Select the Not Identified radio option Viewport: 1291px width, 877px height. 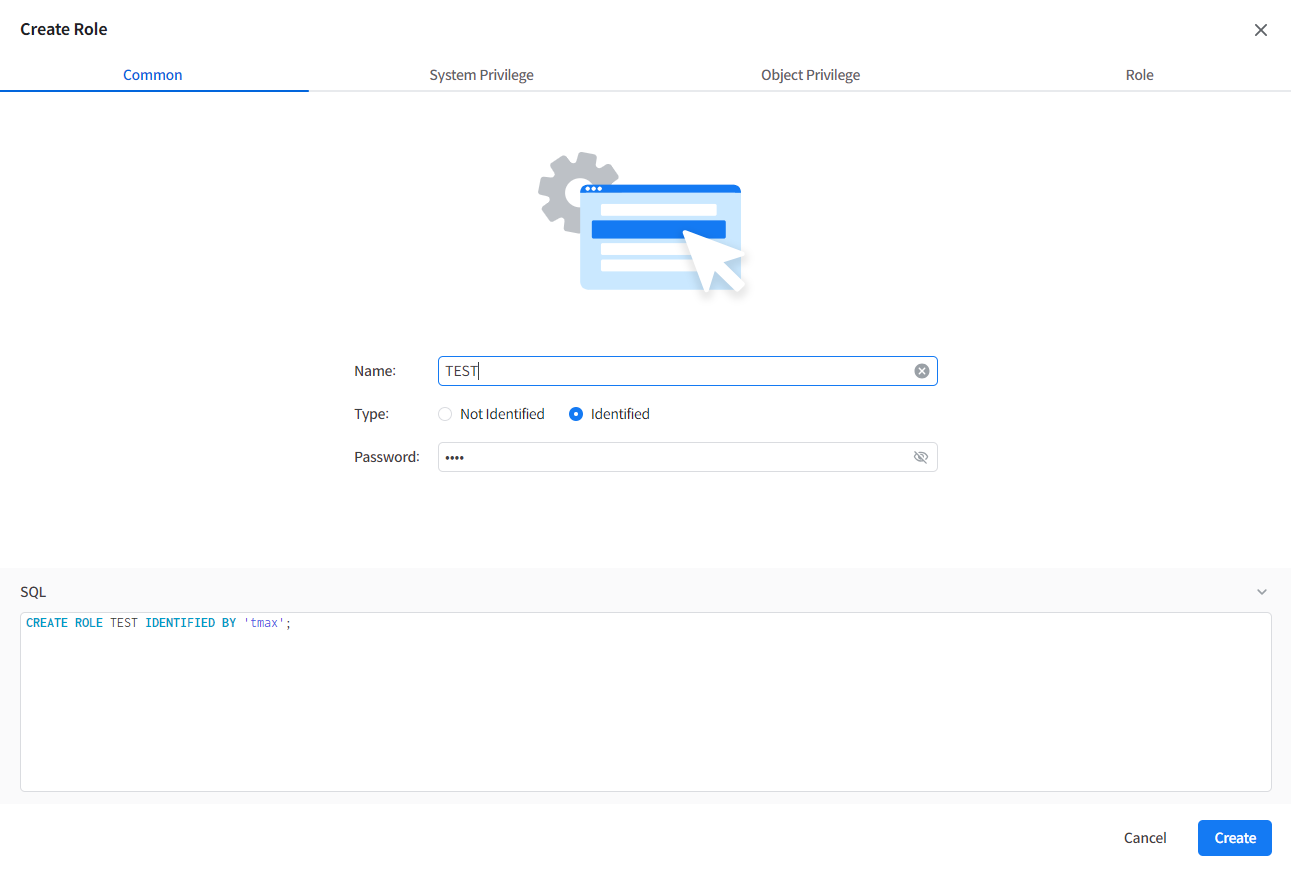coord(446,414)
